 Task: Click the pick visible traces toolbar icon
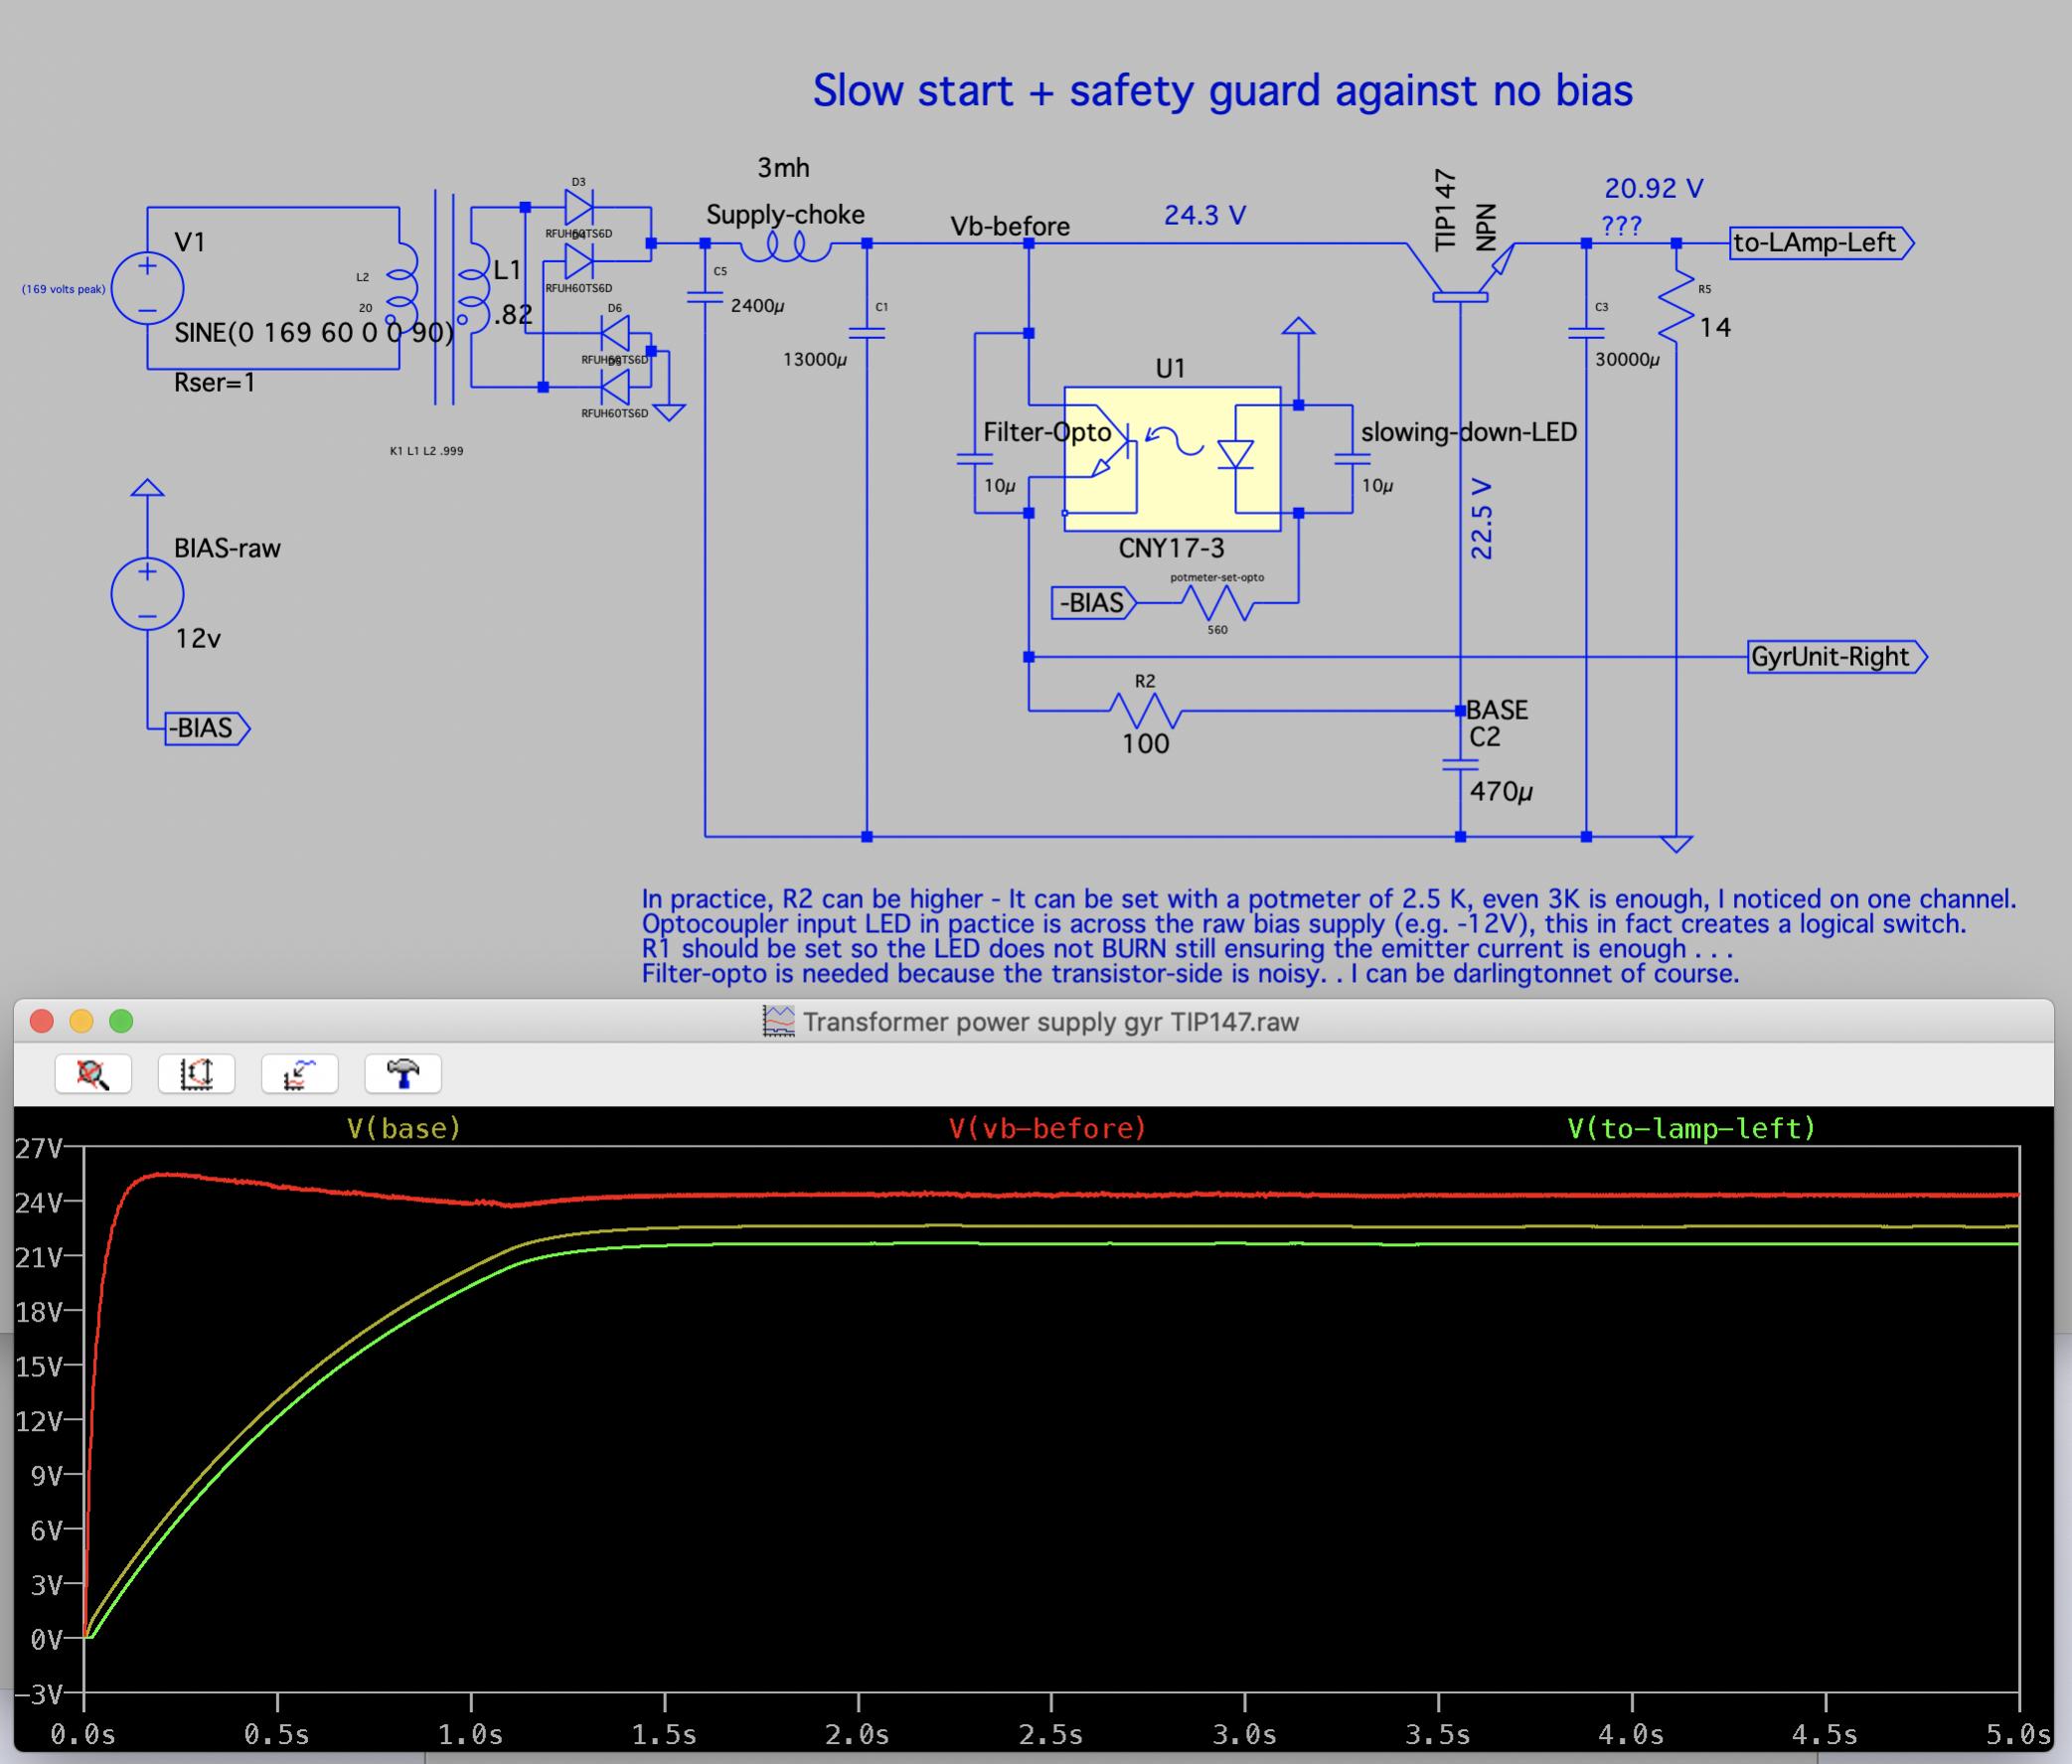pos(299,1074)
